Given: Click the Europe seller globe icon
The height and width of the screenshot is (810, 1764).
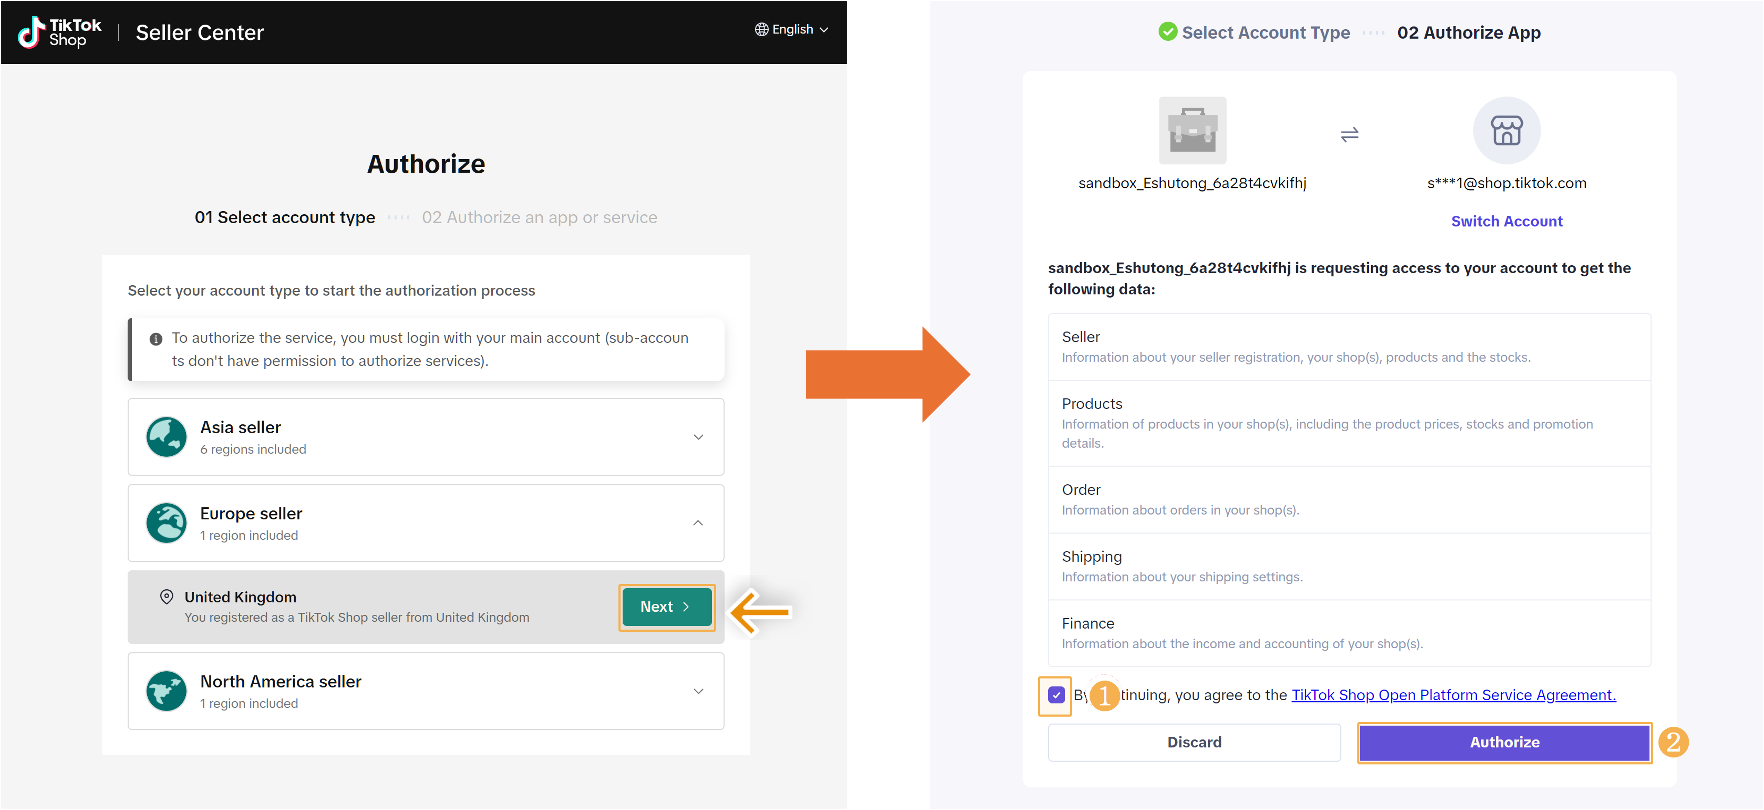Looking at the screenshot, I should [166, 523].
